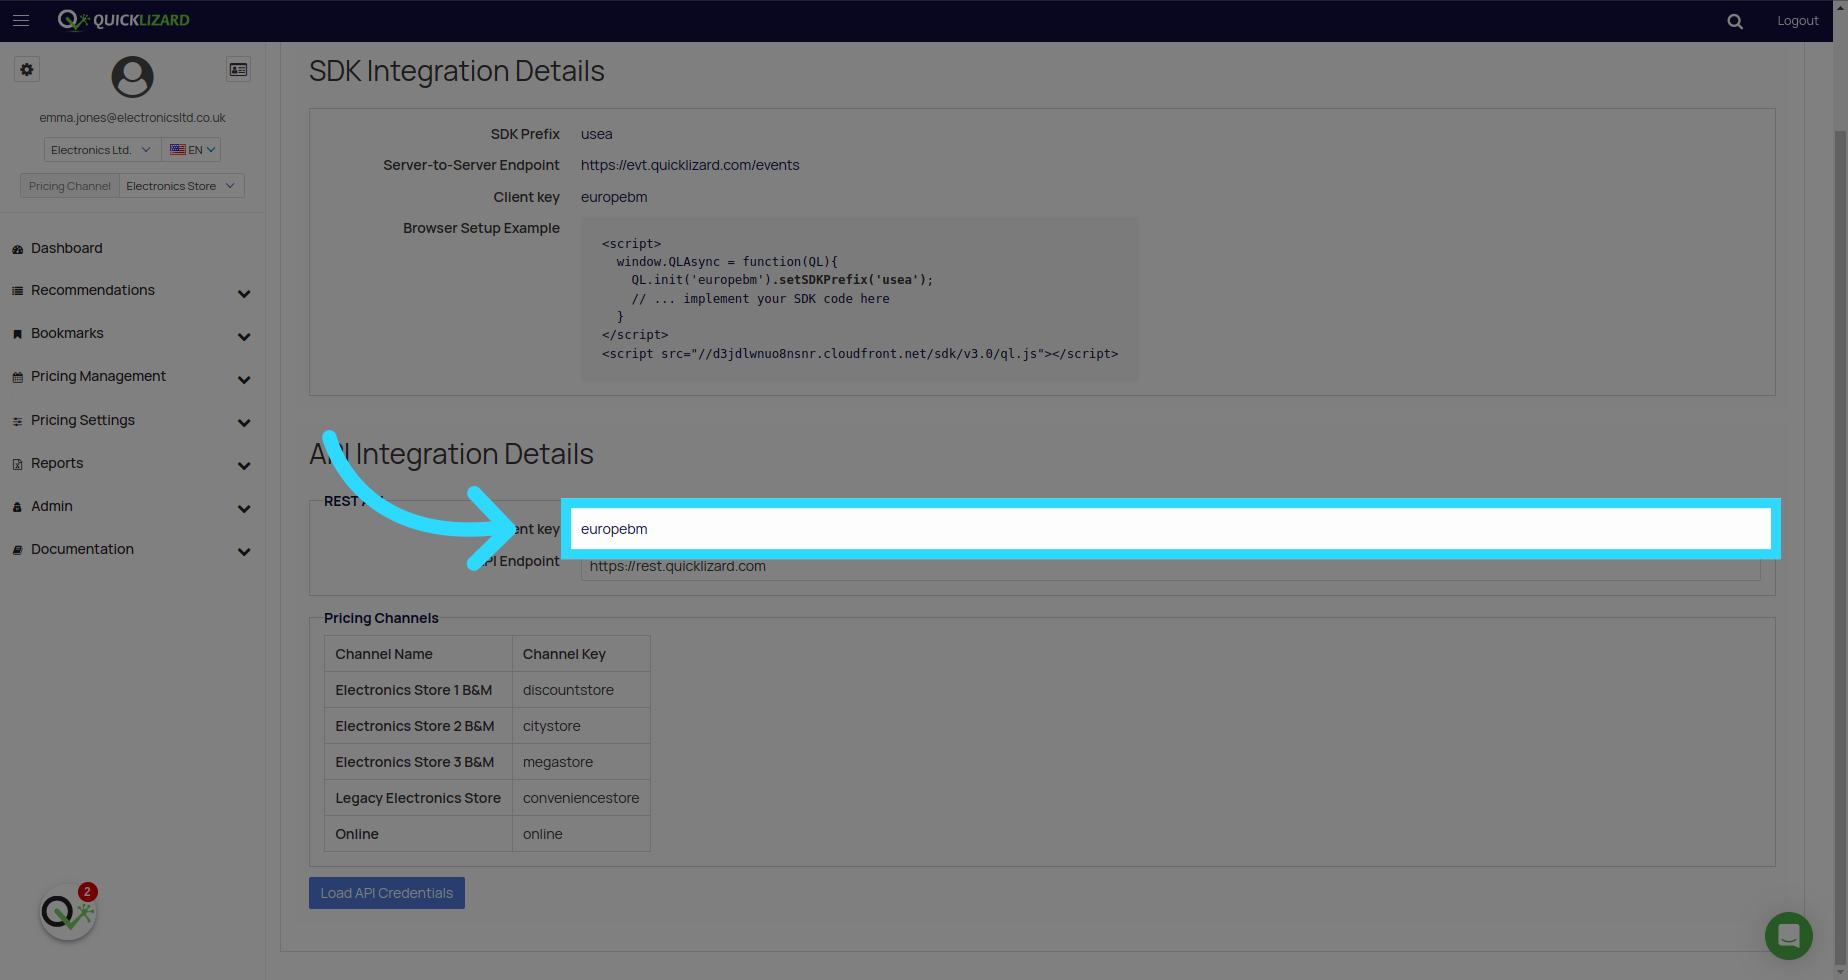The width and height of the screenshot is (1848, 980).
Task: Go to Dashboard in sidebar
Action: [x=67, y=248]
